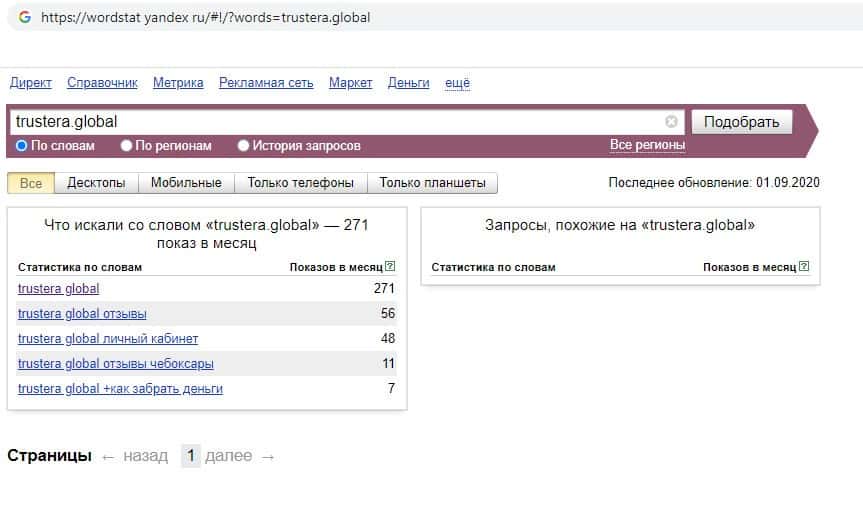Open the 'Деньги' link
The width and height of the screenshot is (863, 507).
(408, 83)
